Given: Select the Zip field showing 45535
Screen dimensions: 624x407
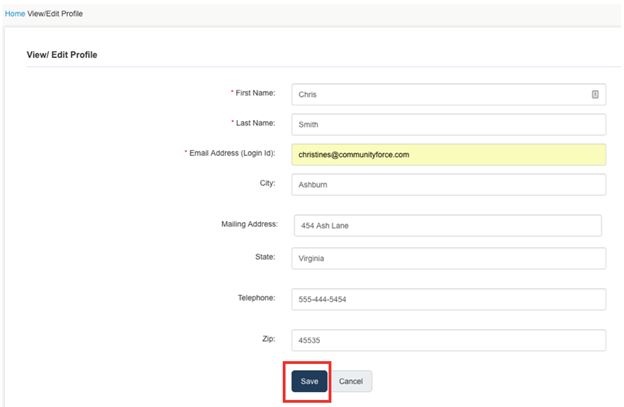Looking at the screenshot, I should [448, 340].
